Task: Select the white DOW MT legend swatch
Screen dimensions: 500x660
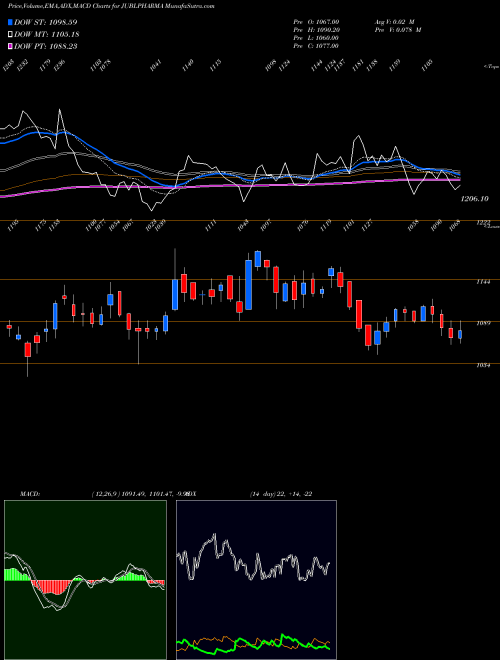Action: 10,35
